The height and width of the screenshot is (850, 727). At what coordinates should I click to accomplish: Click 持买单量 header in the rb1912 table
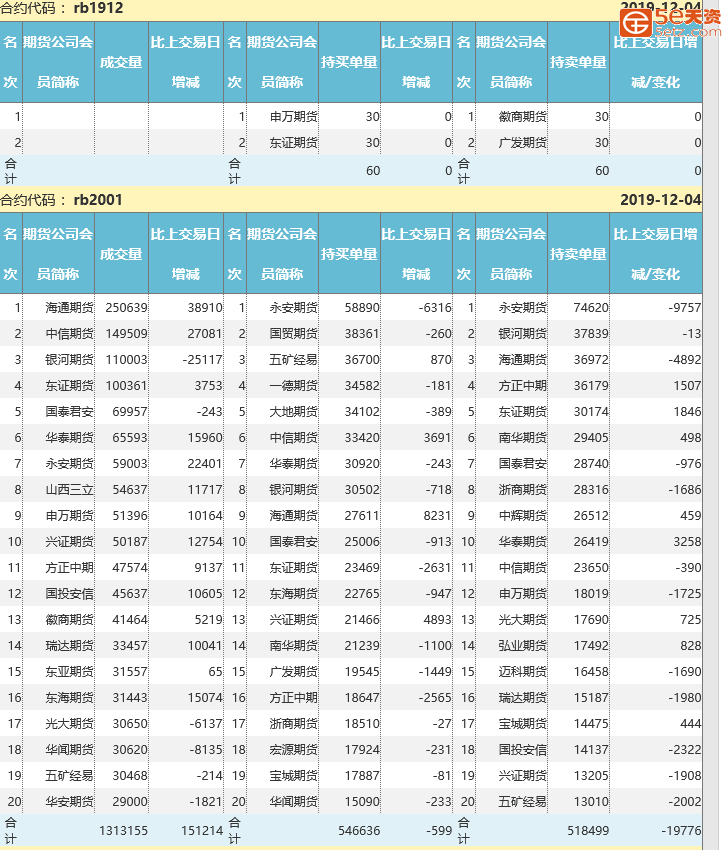pos(349,62)
